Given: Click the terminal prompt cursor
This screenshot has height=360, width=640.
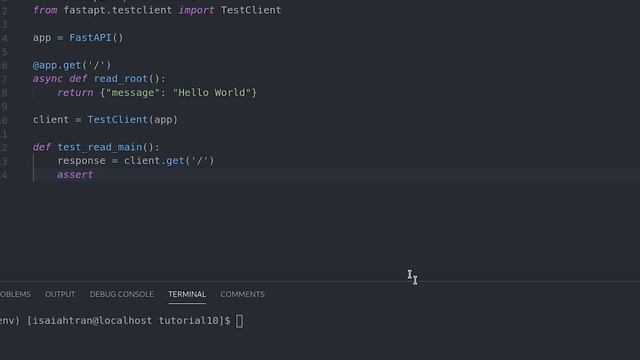Looking at the screenshot, I should (240, 321).
